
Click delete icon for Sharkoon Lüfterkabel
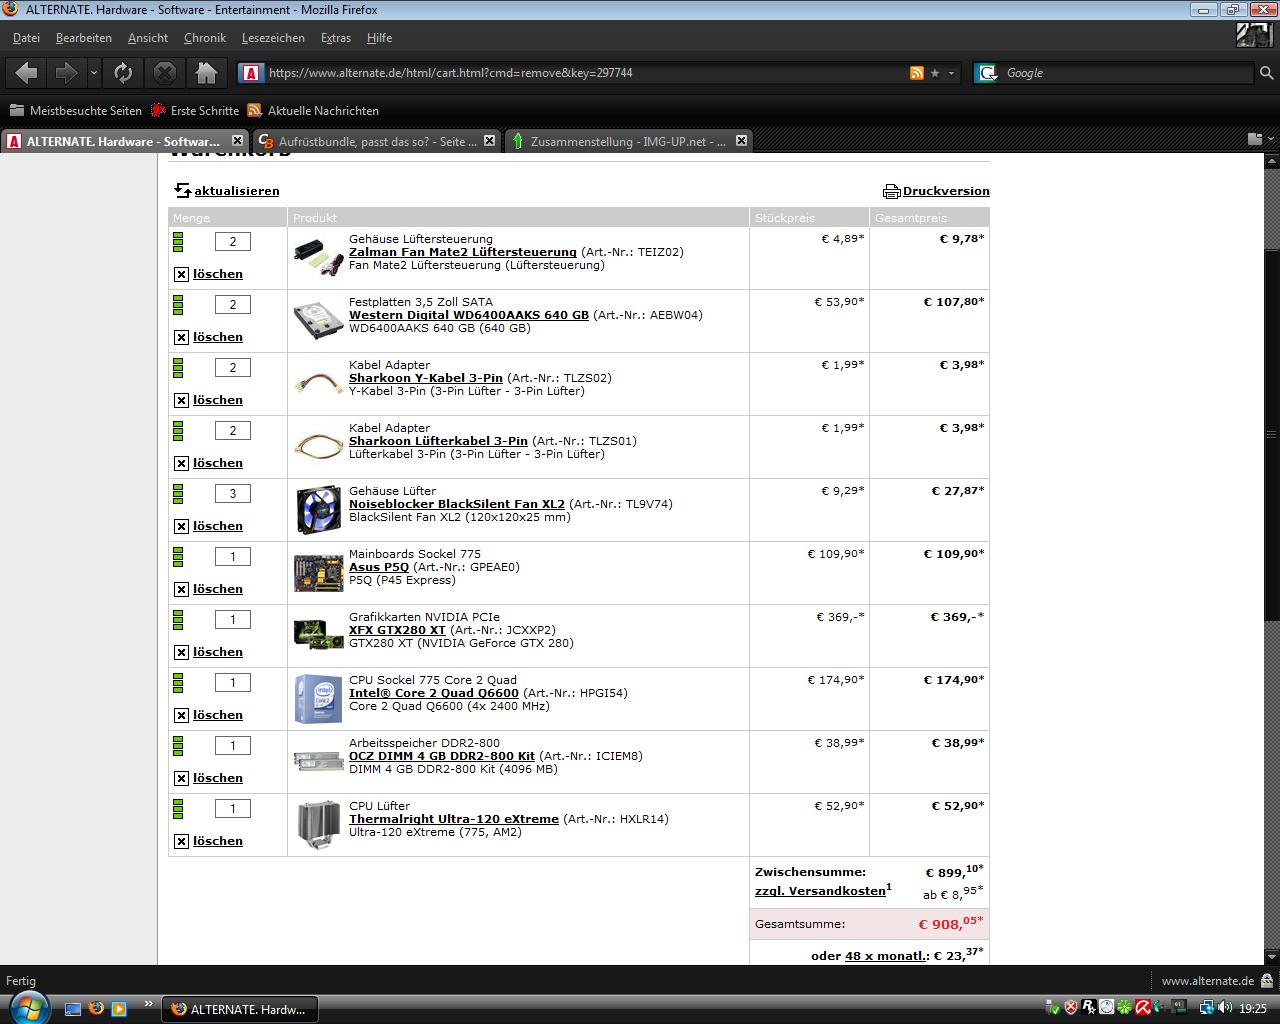181,463
